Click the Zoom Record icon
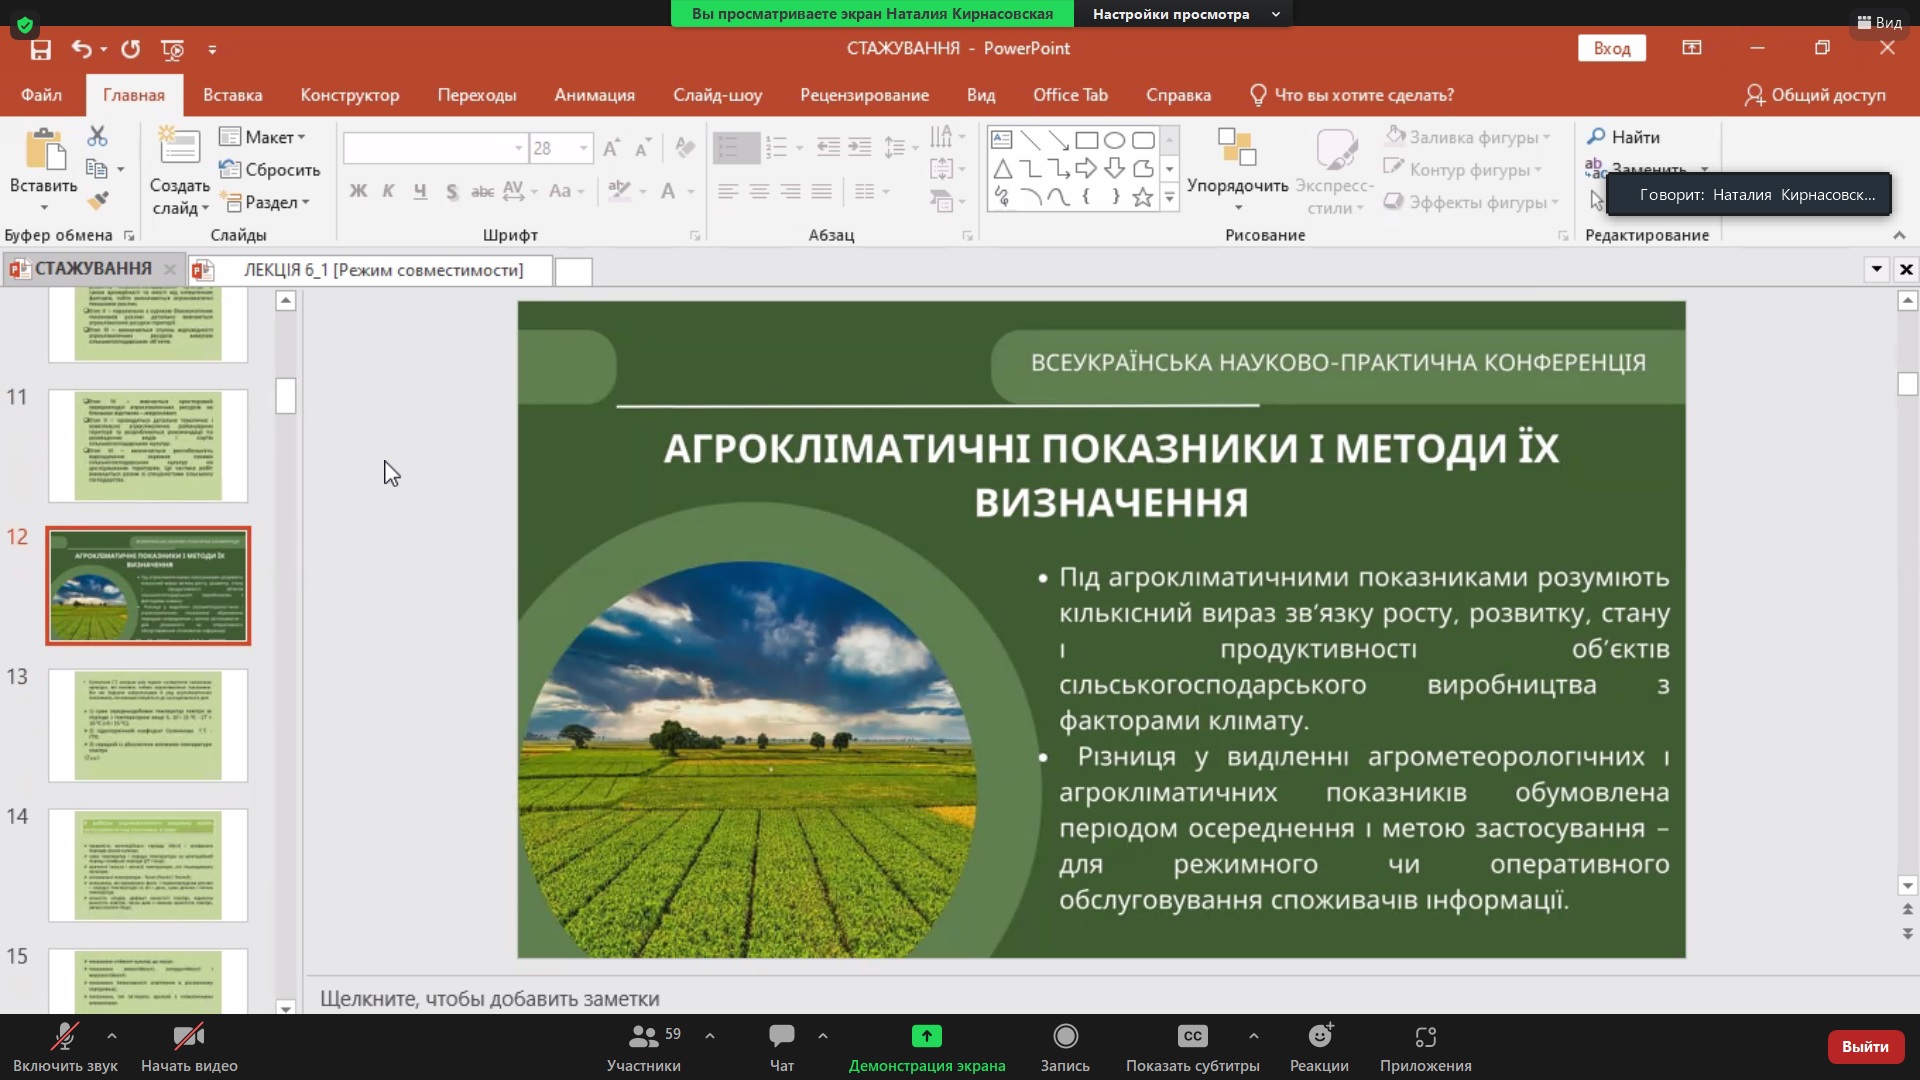 click(1065, 1037)
